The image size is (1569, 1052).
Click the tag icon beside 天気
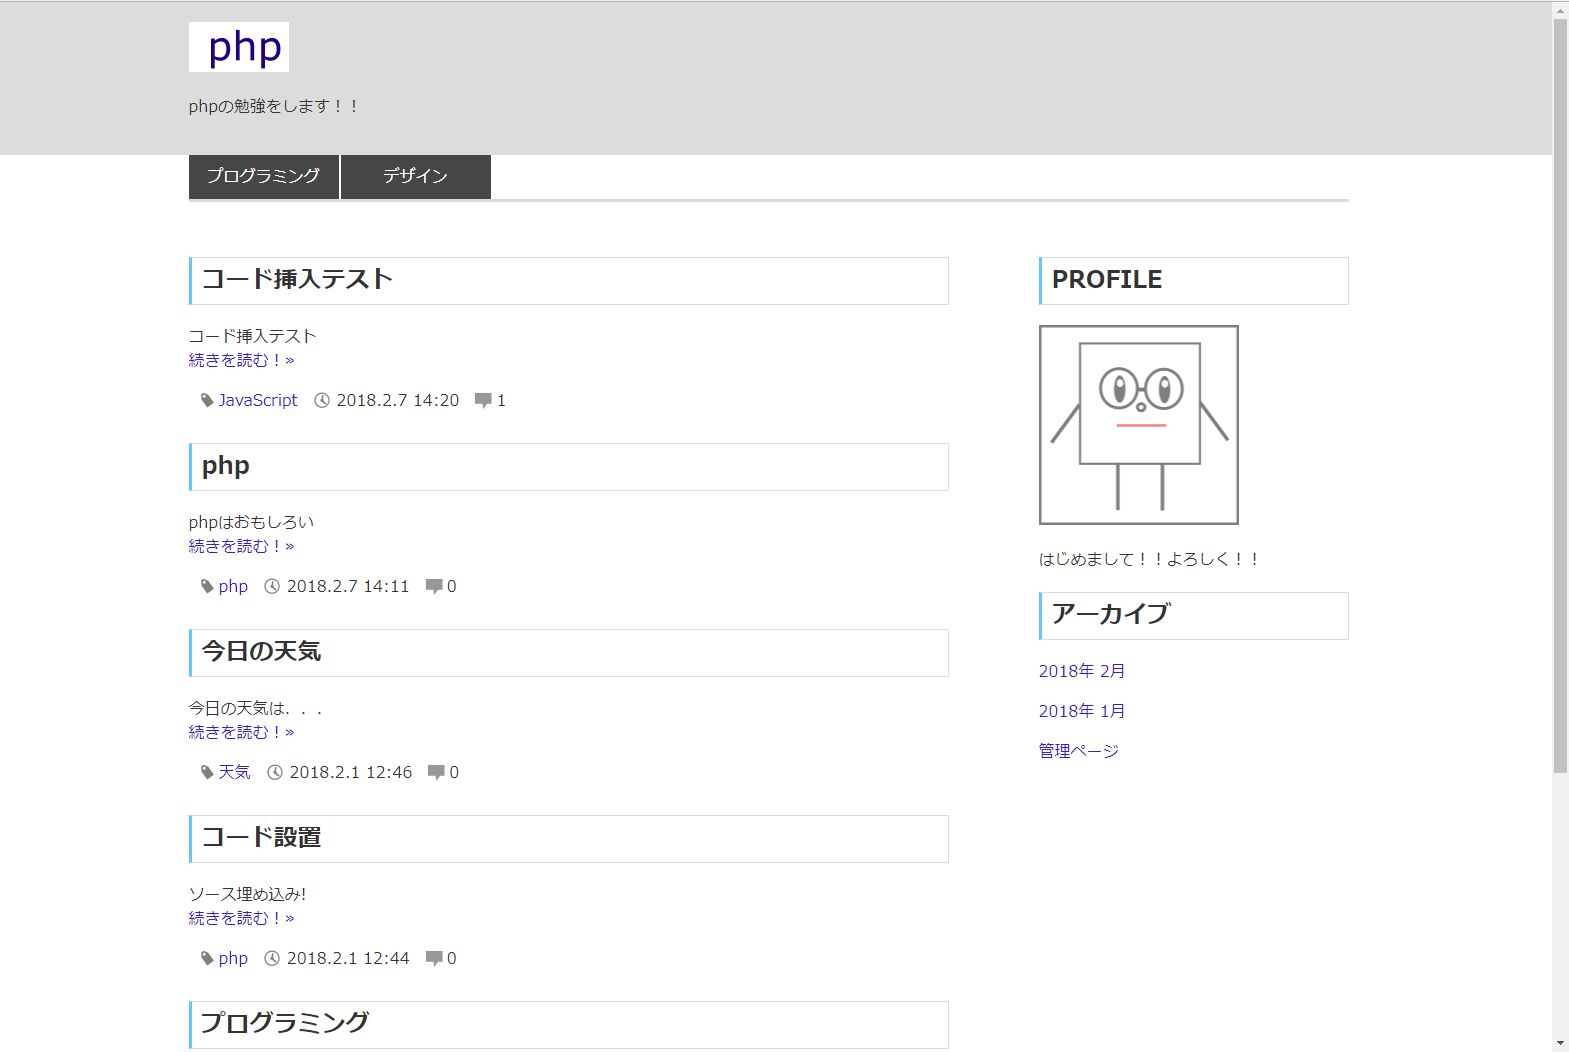(x=207, y=772)
